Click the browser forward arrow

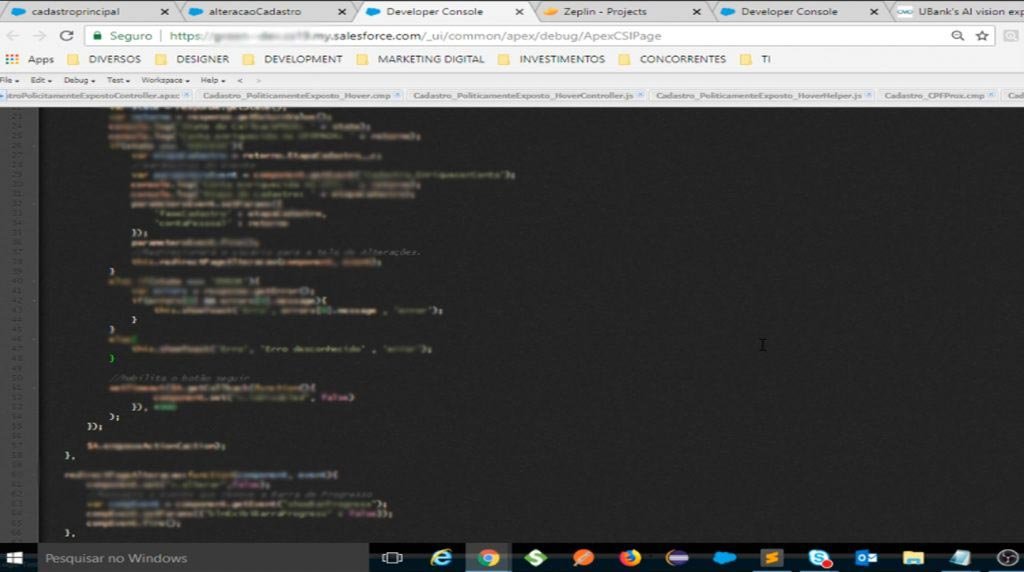pos(39,36)
